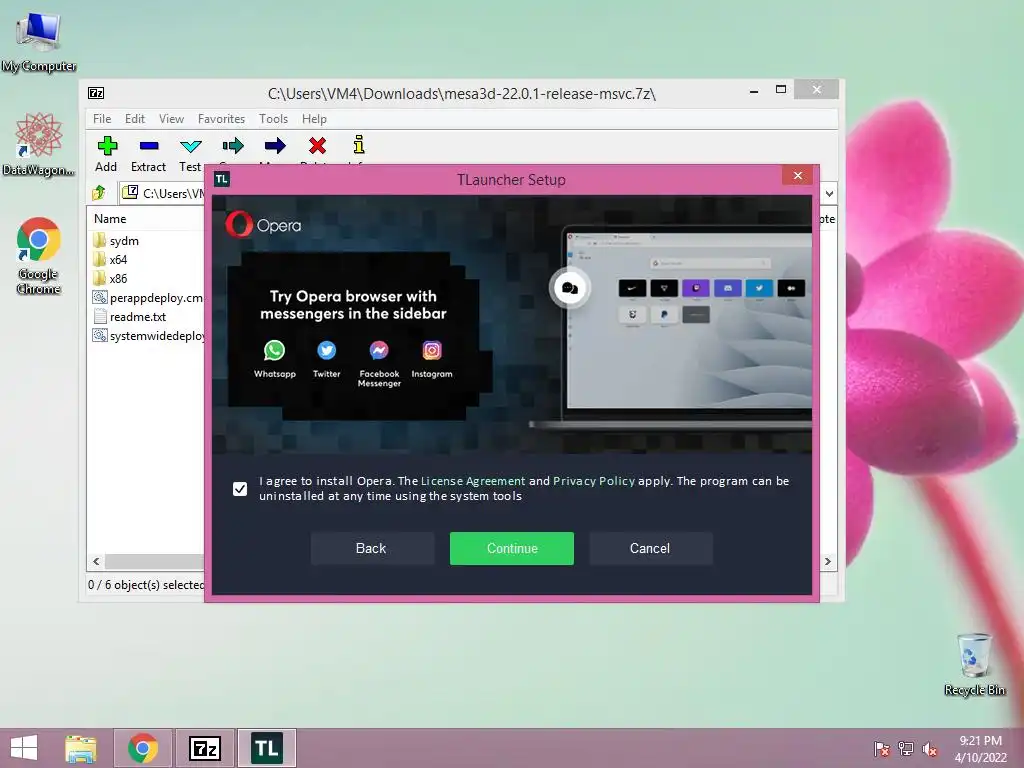1024x768 pixels.
Task: Click the muted volume tray icon
Action: coord(931,748)
